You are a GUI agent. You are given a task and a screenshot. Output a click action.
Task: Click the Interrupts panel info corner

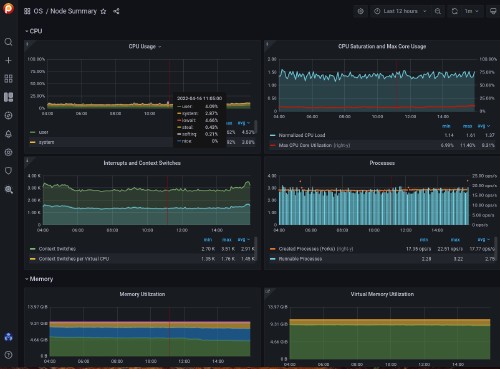tap(27, 160)
